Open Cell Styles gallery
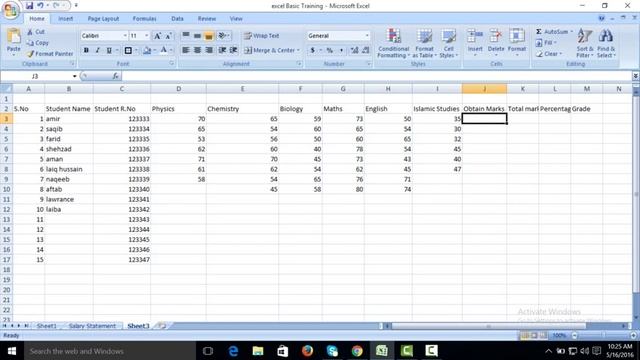 coord(448,43)
